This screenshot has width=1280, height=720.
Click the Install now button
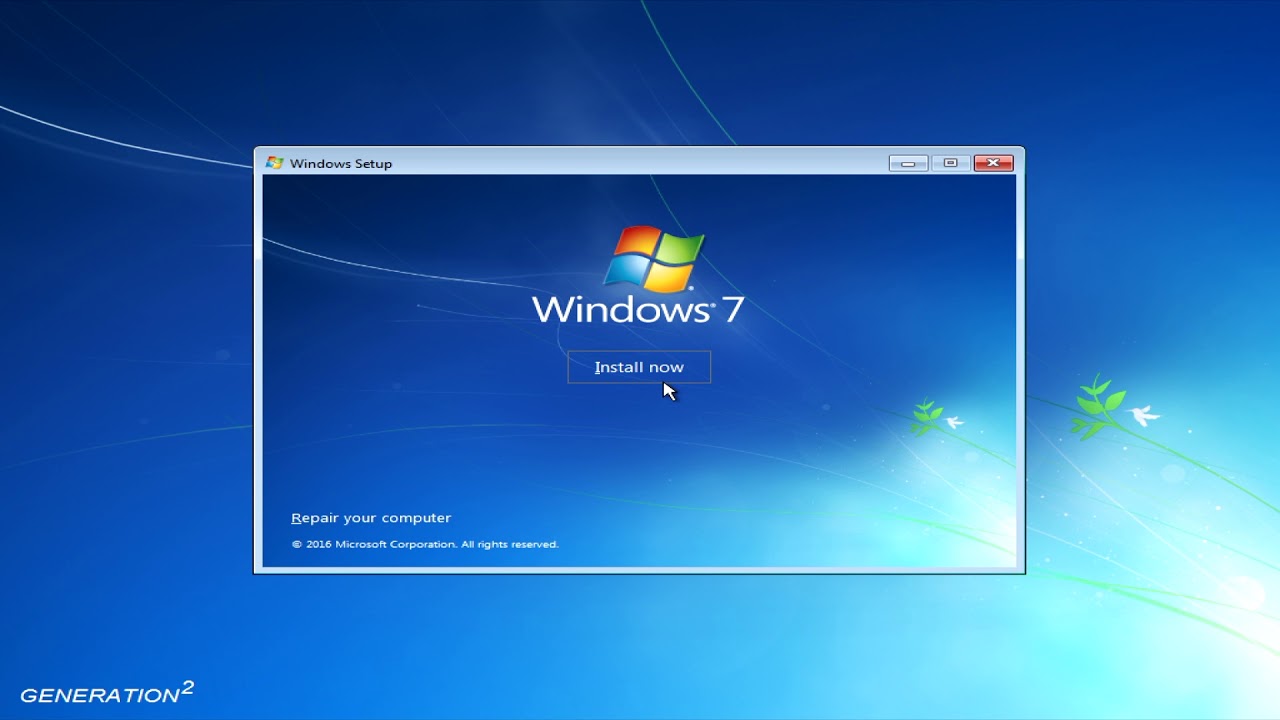pyautogui.click(x=639, y=367)
